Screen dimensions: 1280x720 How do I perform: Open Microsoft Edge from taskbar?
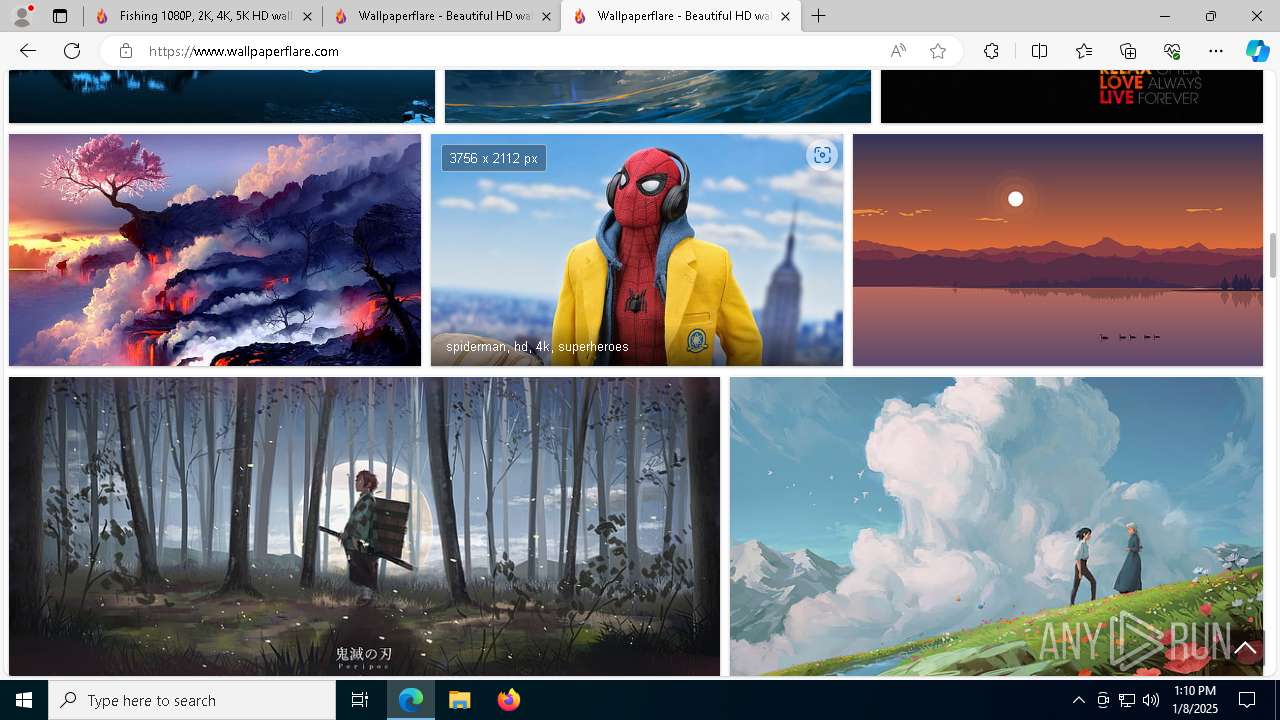pos(411,700)
